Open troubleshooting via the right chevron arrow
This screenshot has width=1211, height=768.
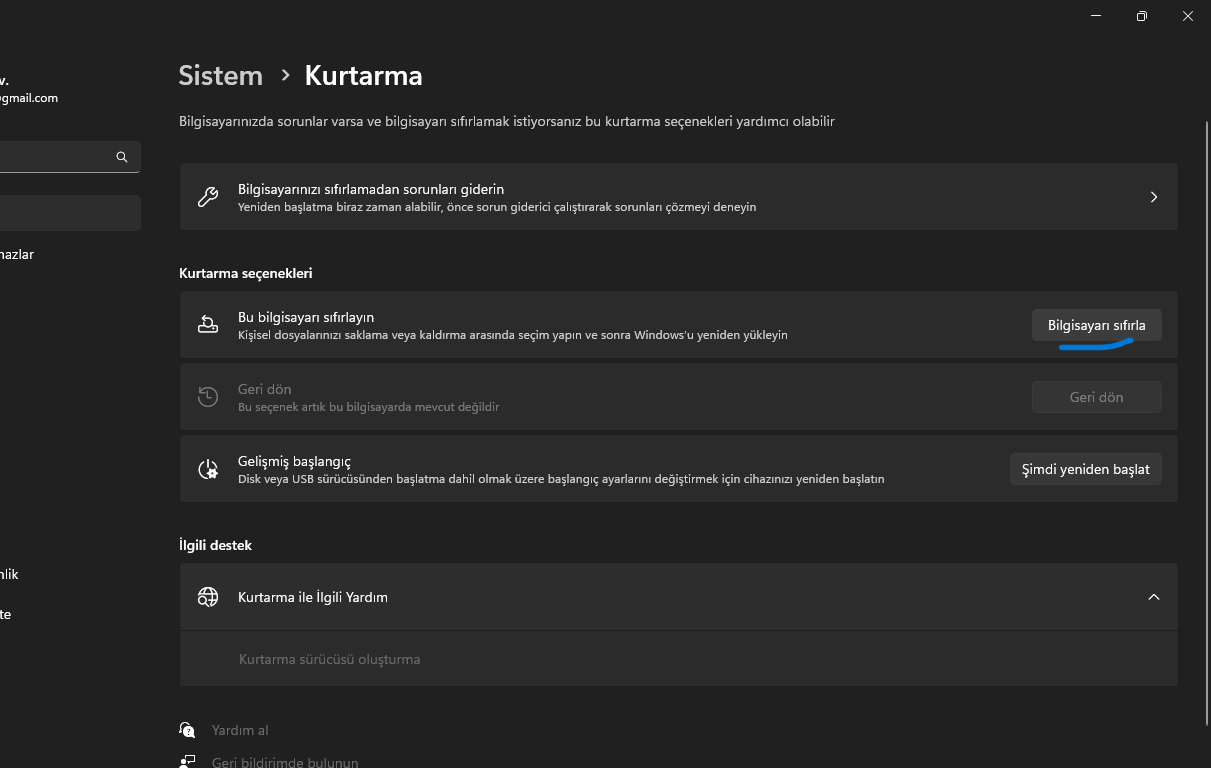(1153, 197)
